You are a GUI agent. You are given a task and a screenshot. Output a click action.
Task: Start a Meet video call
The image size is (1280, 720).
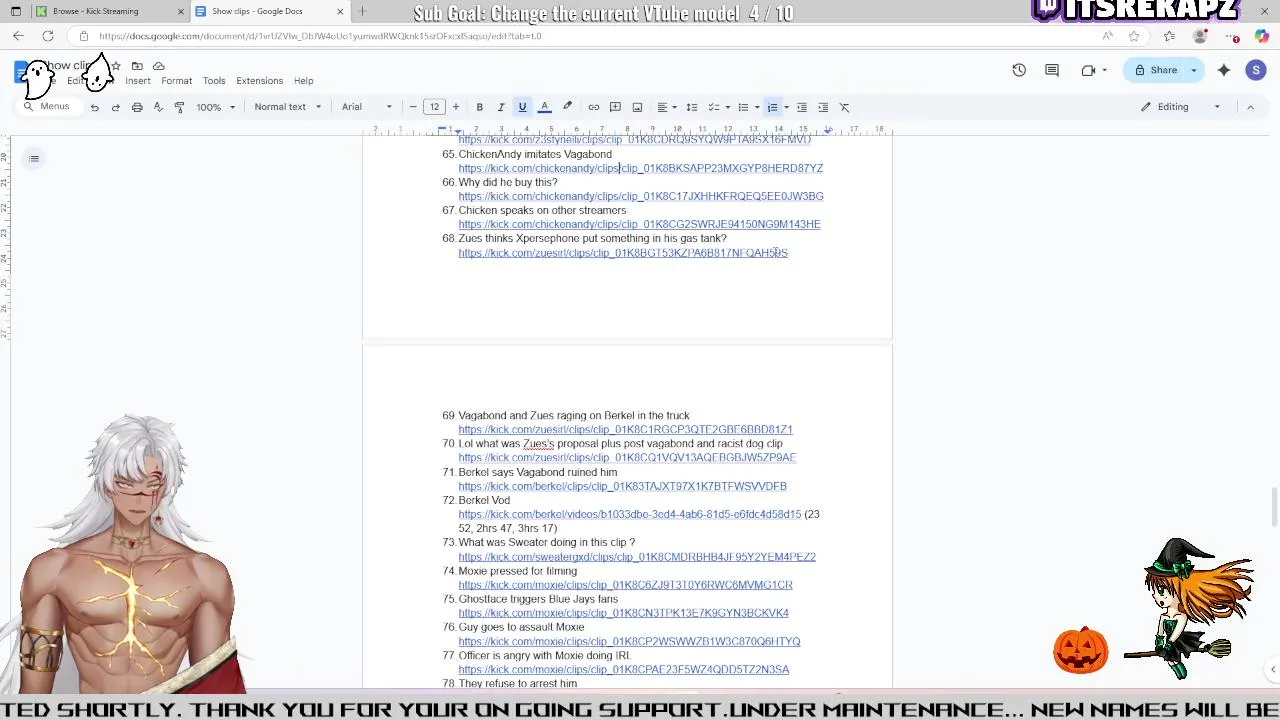coord(1088,70)
